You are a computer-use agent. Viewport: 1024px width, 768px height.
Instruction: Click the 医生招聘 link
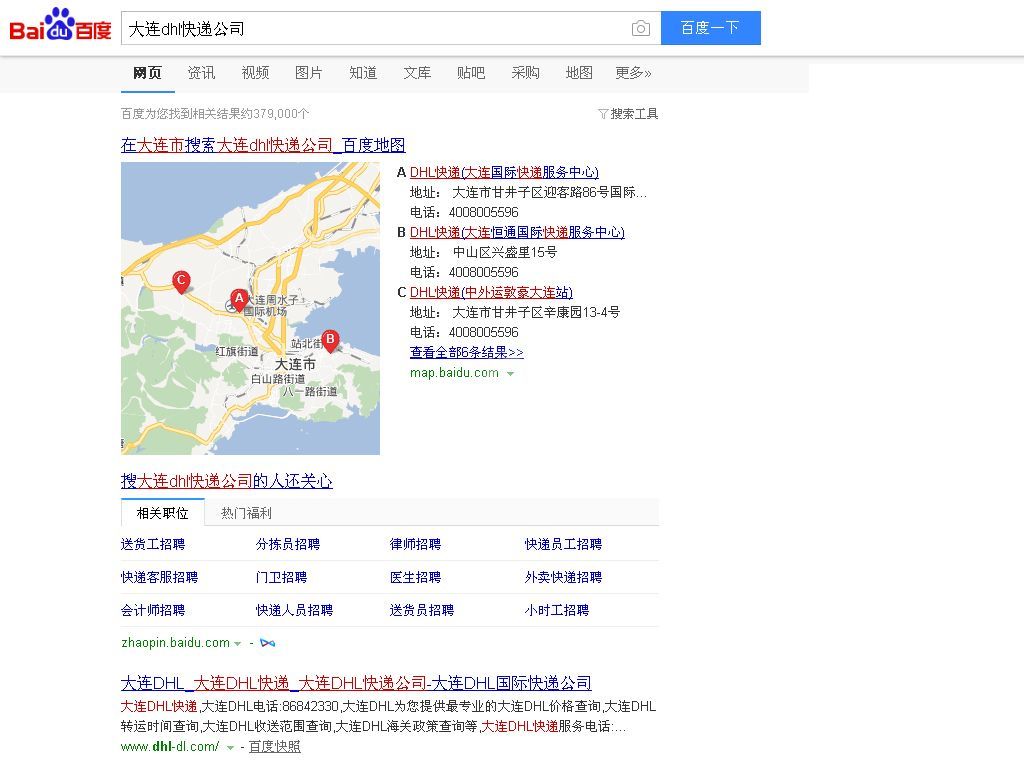(x=415, y=577)
